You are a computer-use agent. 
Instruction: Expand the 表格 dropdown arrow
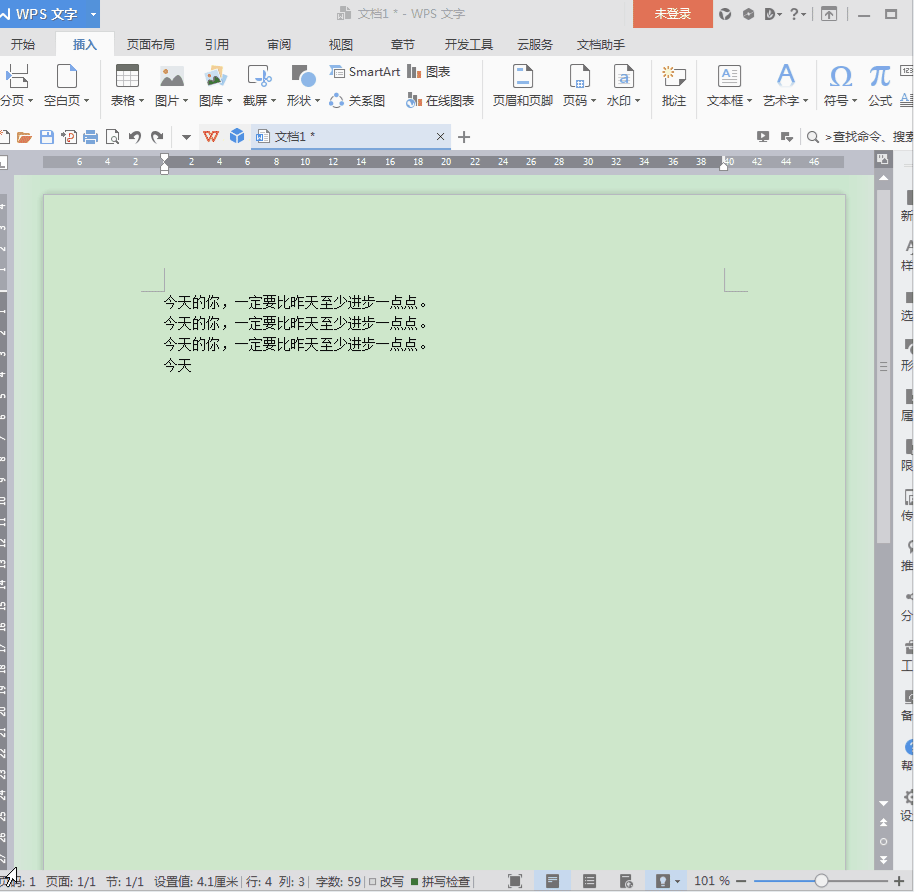tap(141, 101)
